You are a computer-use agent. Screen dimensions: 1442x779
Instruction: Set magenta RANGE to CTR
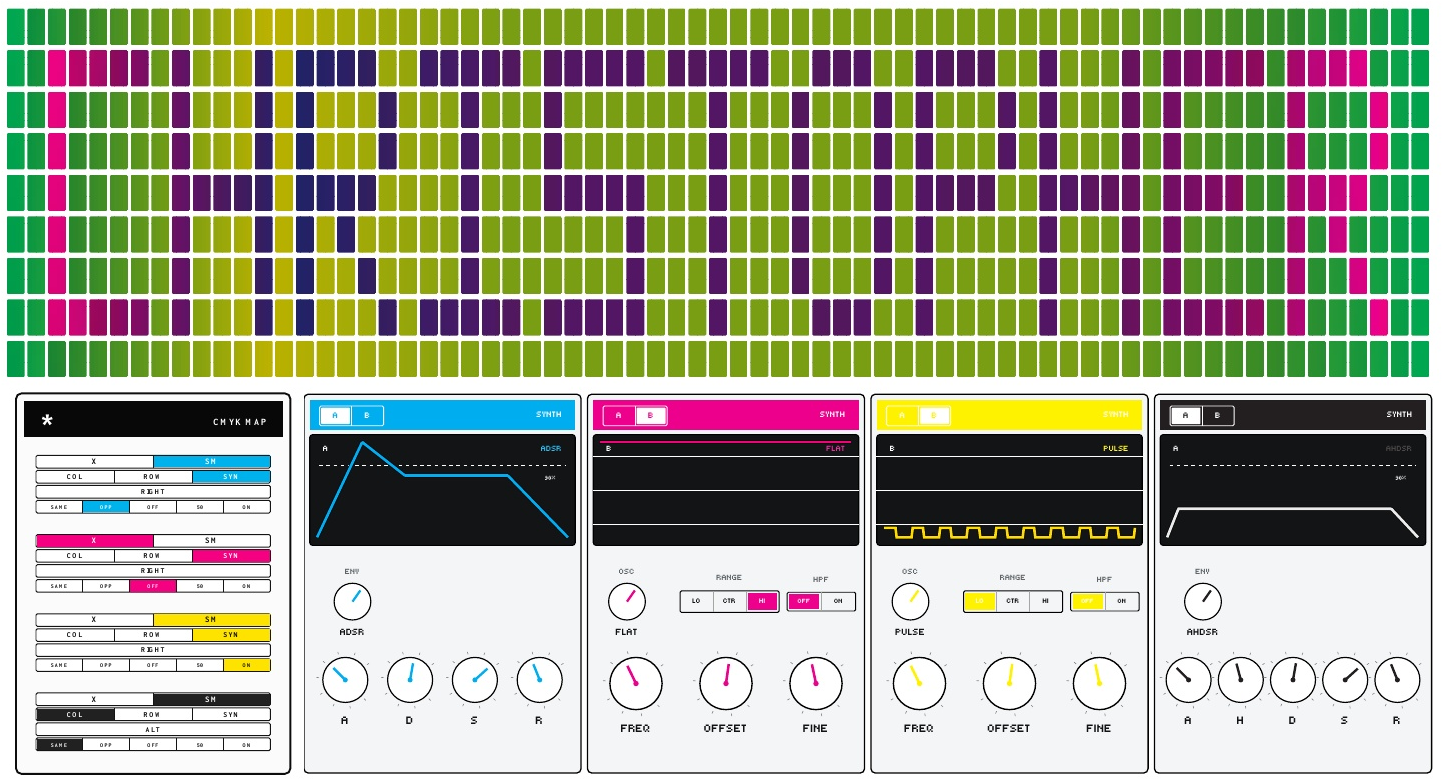pos(729,601)
